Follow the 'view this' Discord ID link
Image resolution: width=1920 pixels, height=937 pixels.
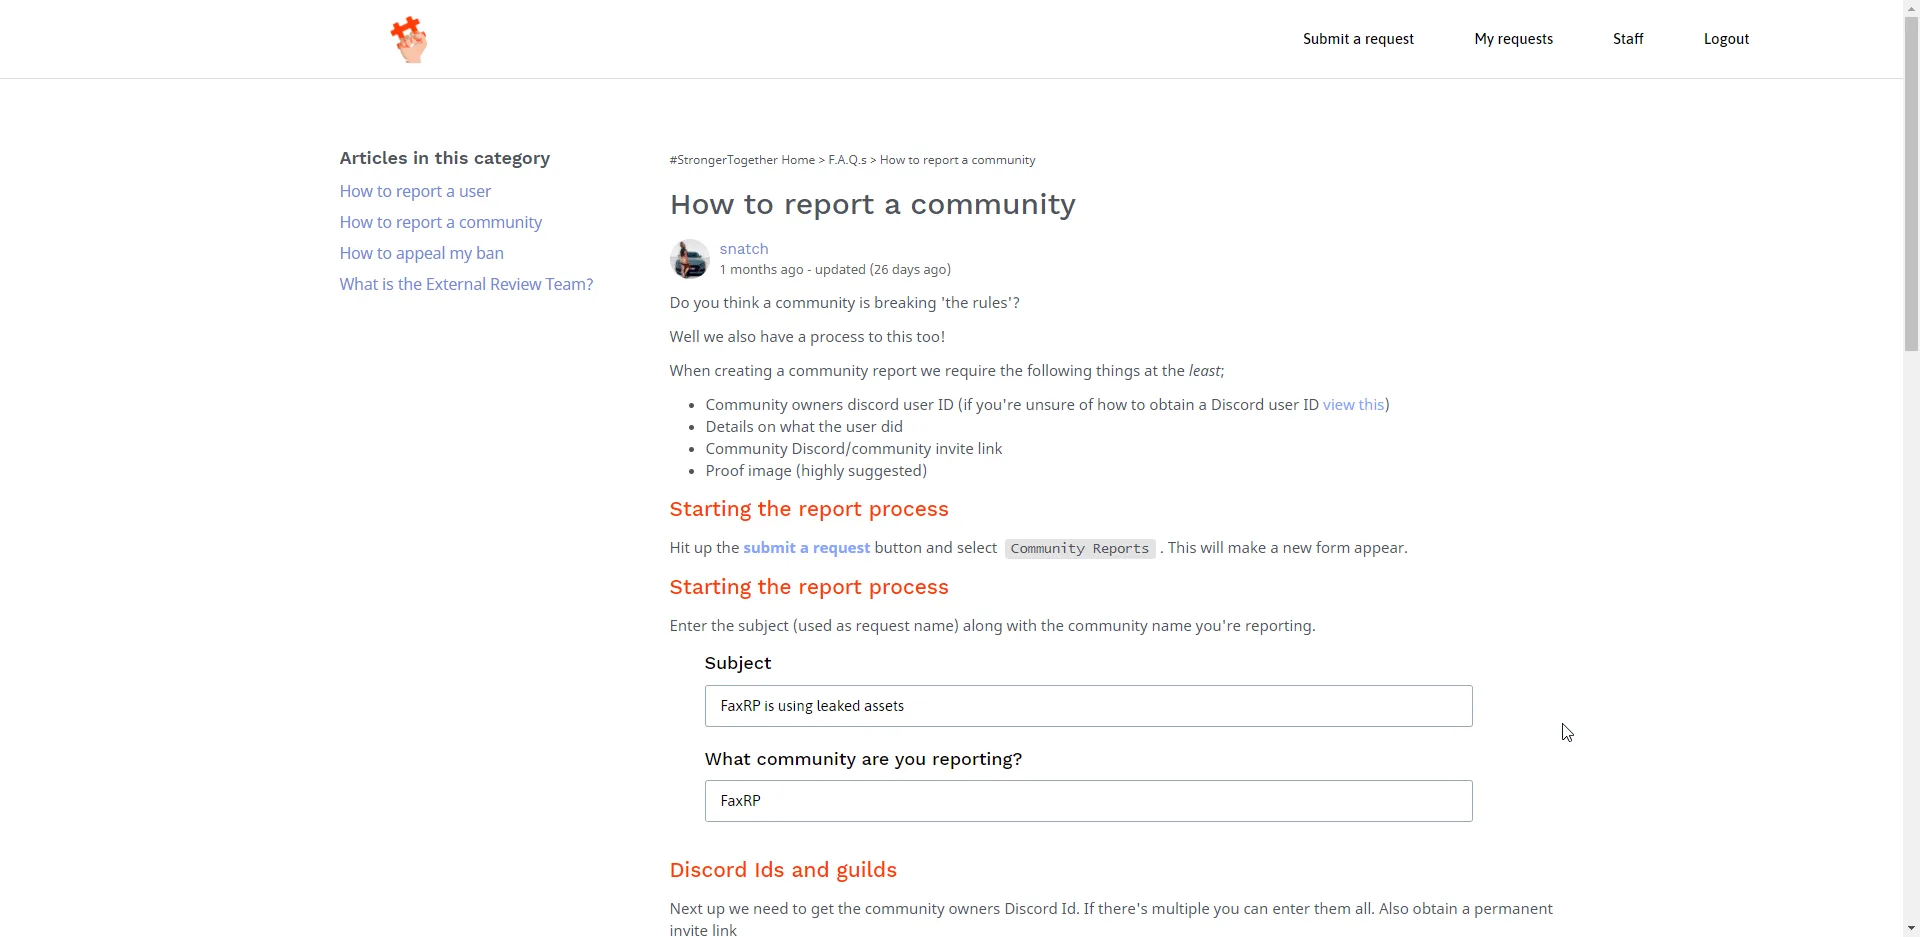point(1353,405)
